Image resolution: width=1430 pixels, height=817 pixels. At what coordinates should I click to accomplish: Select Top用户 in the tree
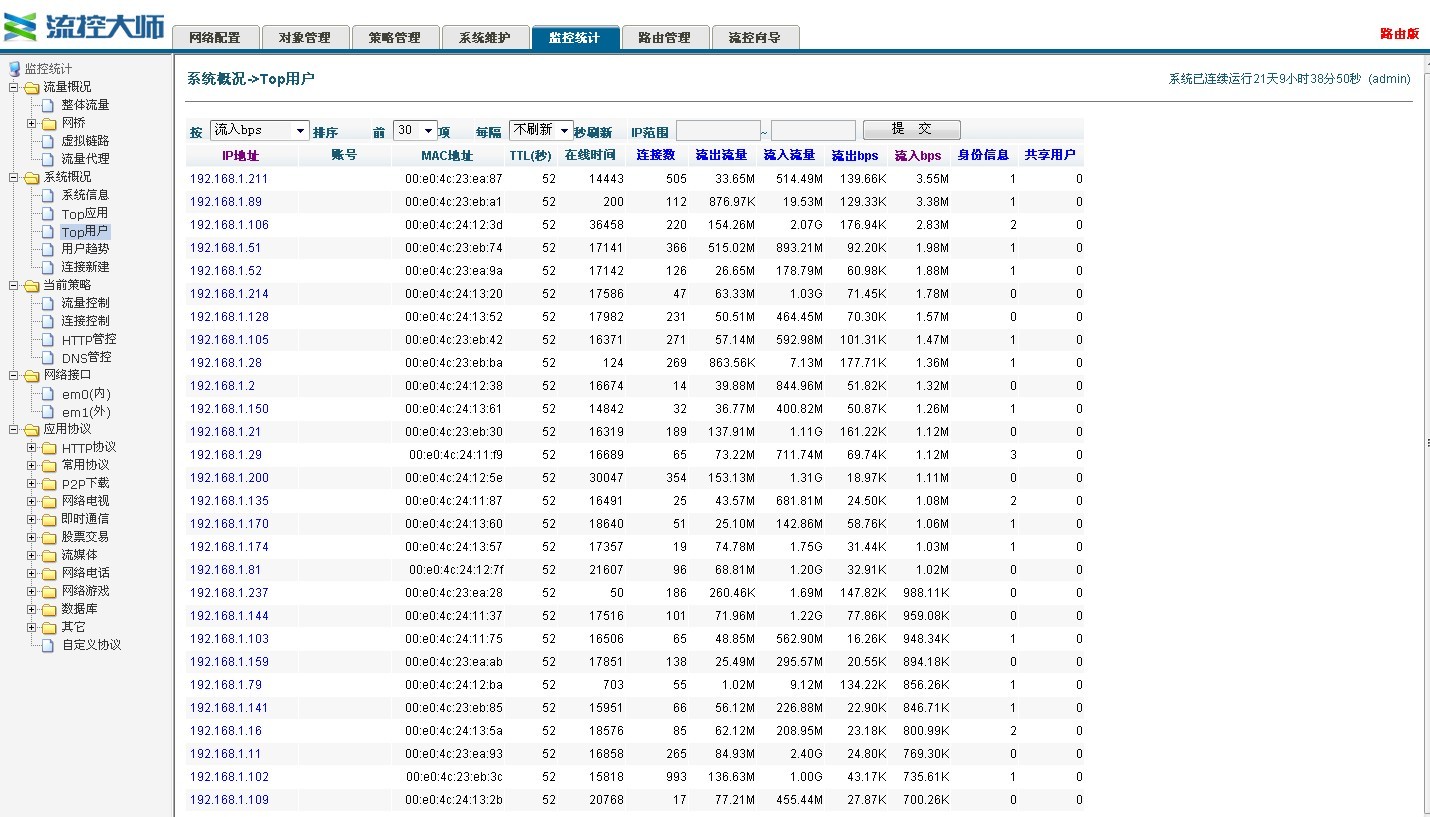pos(85,231)
